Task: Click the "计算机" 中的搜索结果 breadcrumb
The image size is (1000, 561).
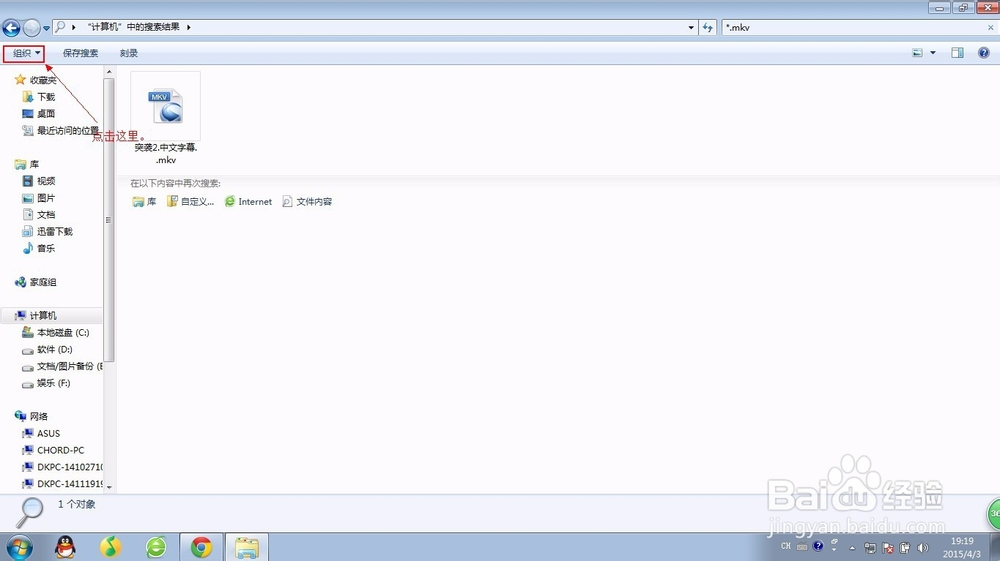Action: pos(134,27)
